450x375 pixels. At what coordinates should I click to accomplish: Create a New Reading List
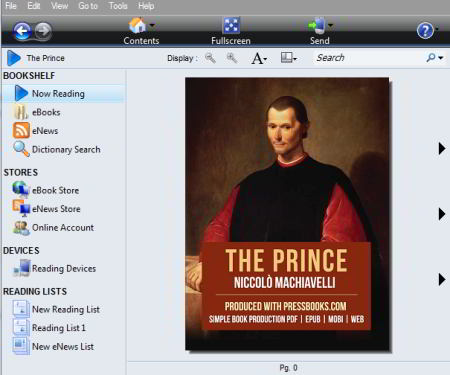point(66,310)
